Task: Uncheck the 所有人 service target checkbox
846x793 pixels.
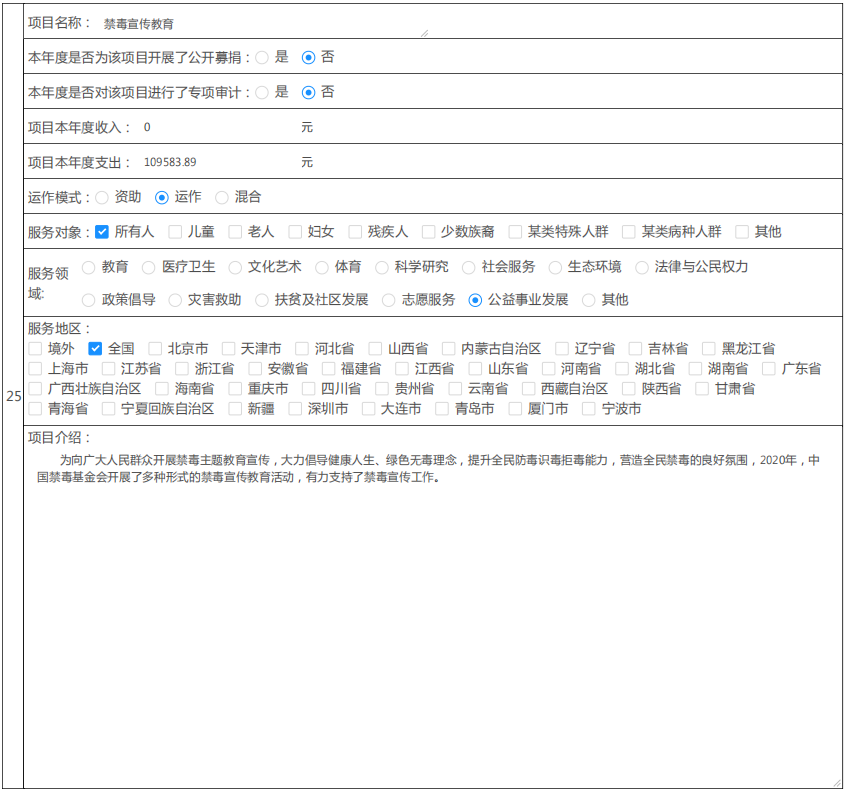Action: 102,232
